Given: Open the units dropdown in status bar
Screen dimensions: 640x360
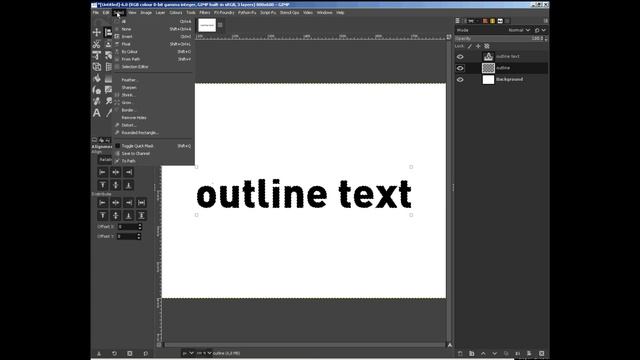Looking at the screenshot, I should coord(188,353).
